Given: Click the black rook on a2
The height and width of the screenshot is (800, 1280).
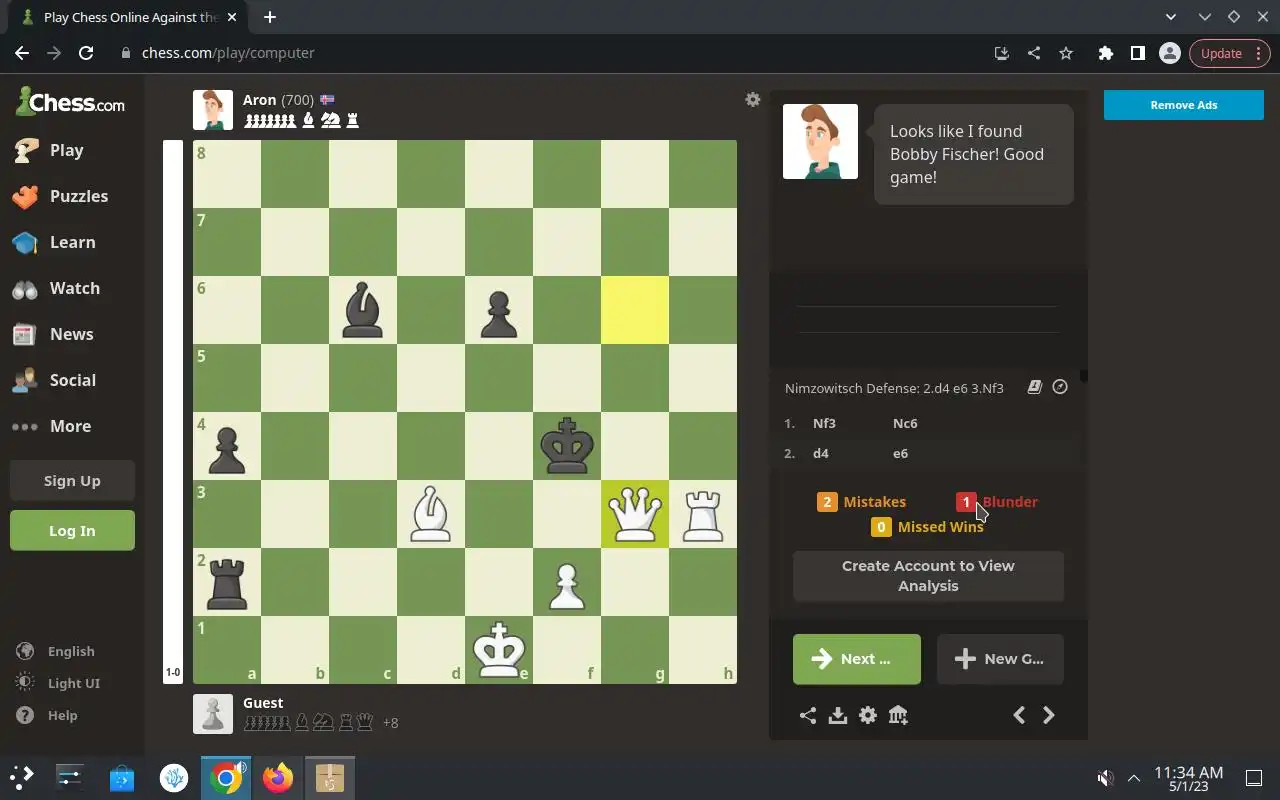Looking at the screenshot, I should [227, 582].
